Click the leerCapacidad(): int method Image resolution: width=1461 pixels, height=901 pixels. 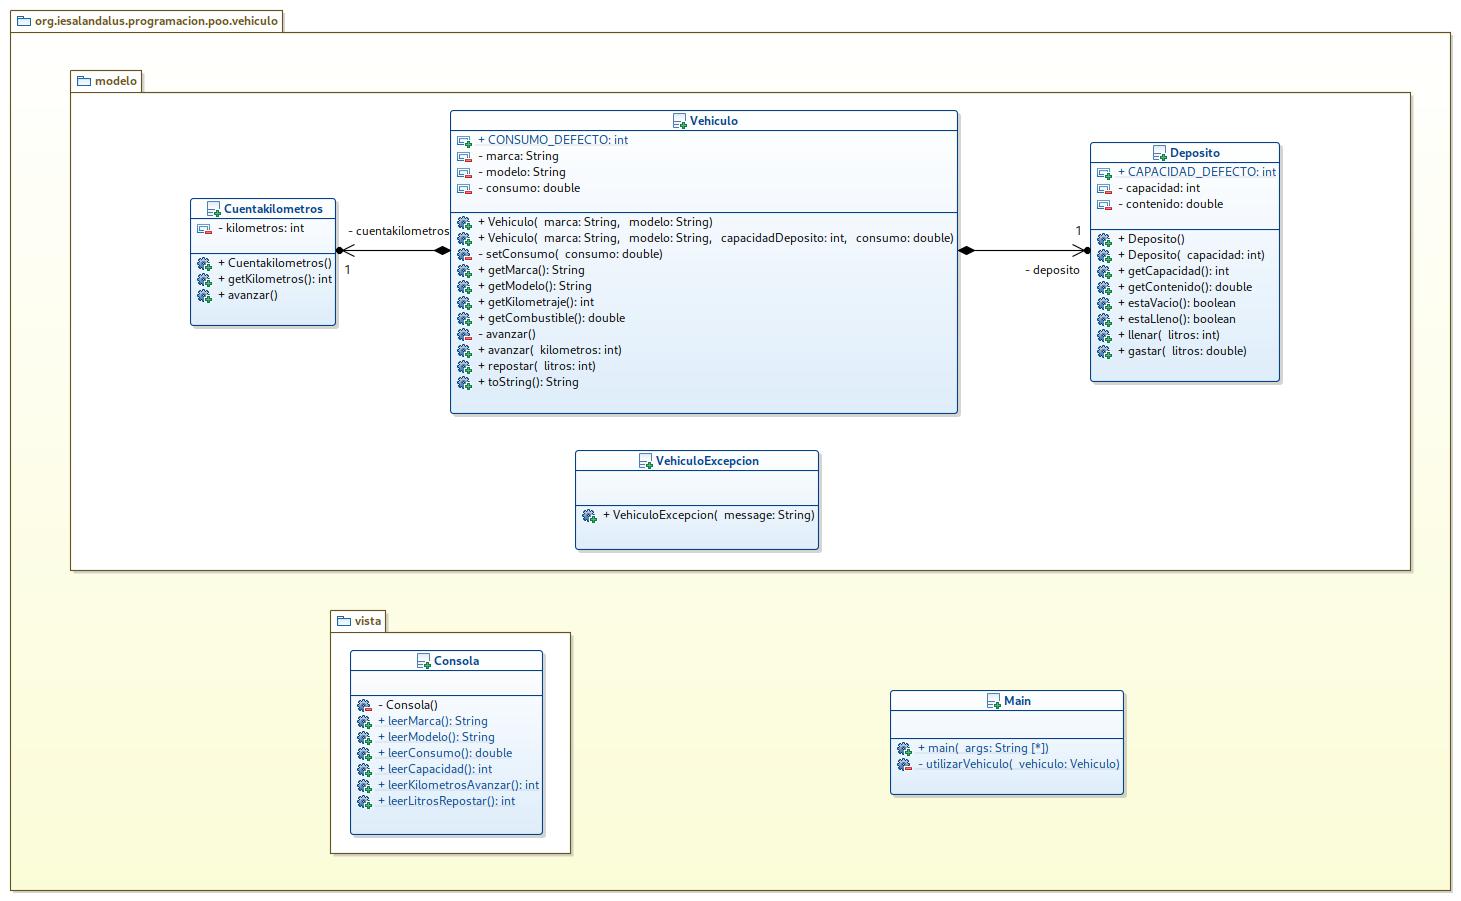click(435, 769)
